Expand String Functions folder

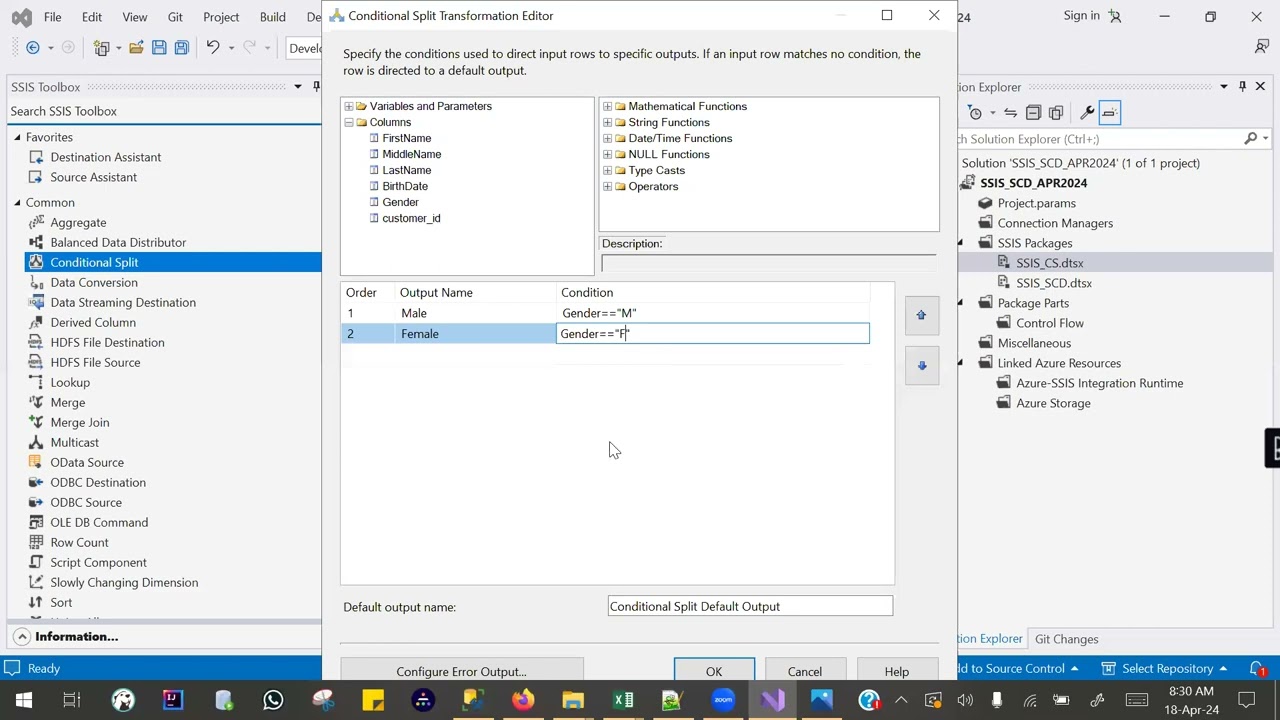(607, 122)
